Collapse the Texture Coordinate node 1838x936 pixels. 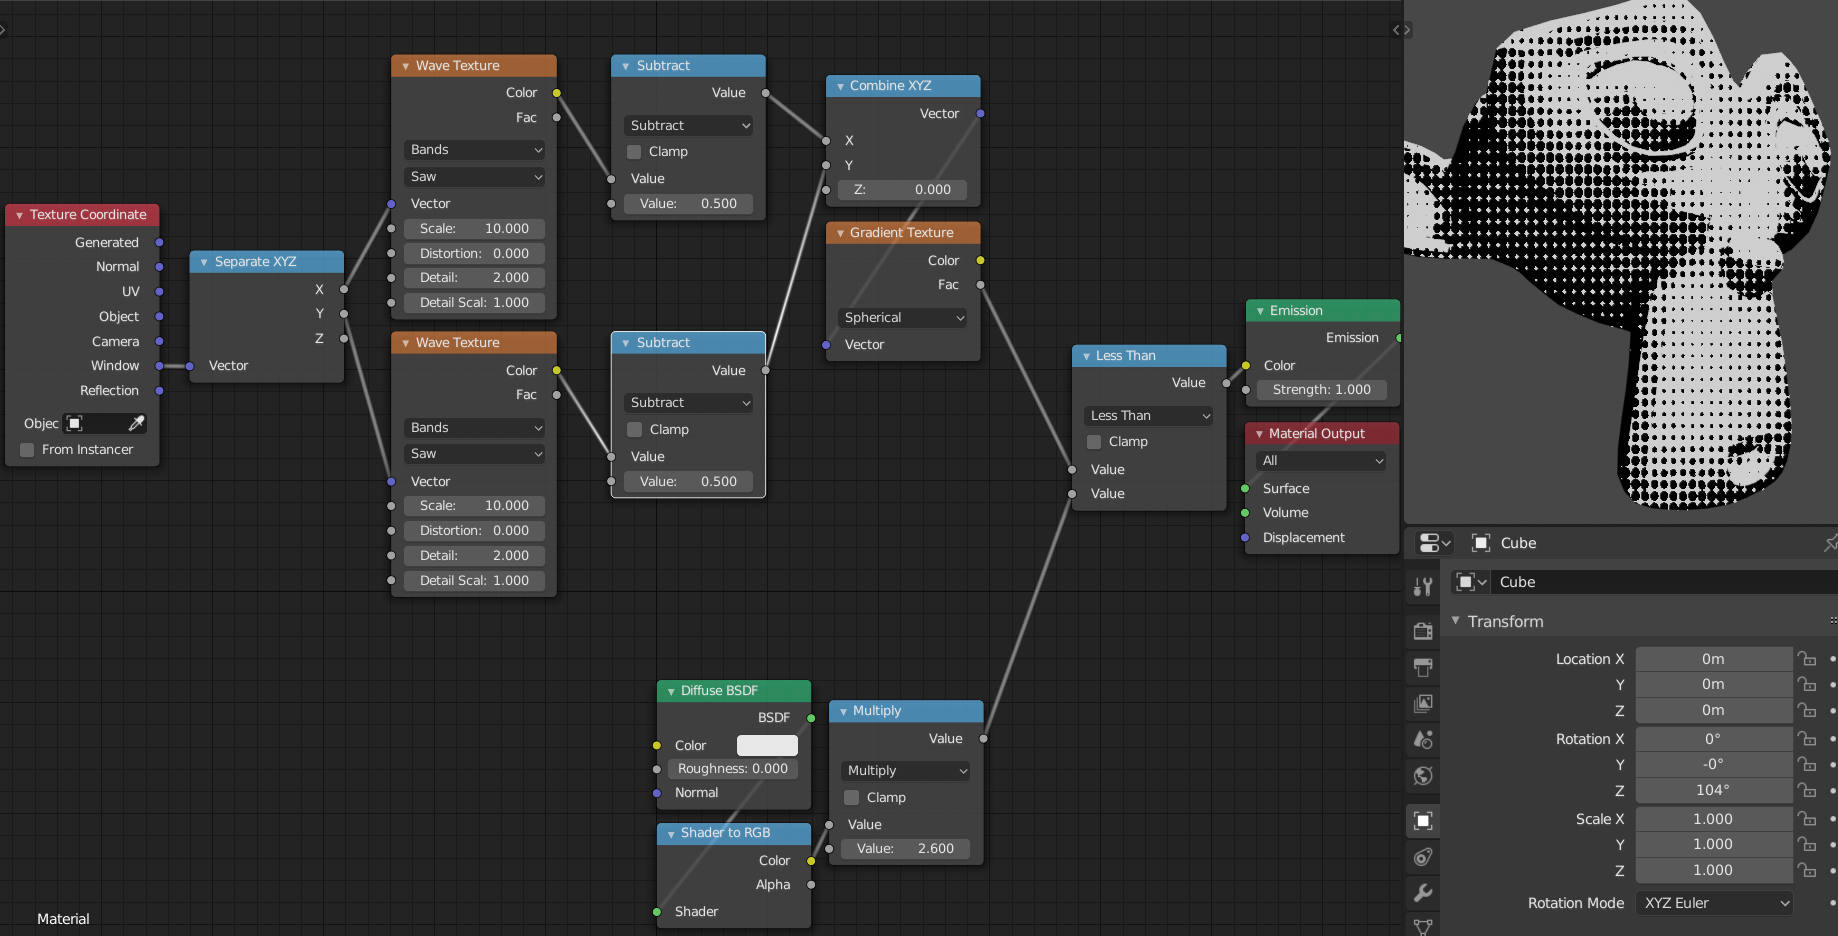(x=19, y=215)
